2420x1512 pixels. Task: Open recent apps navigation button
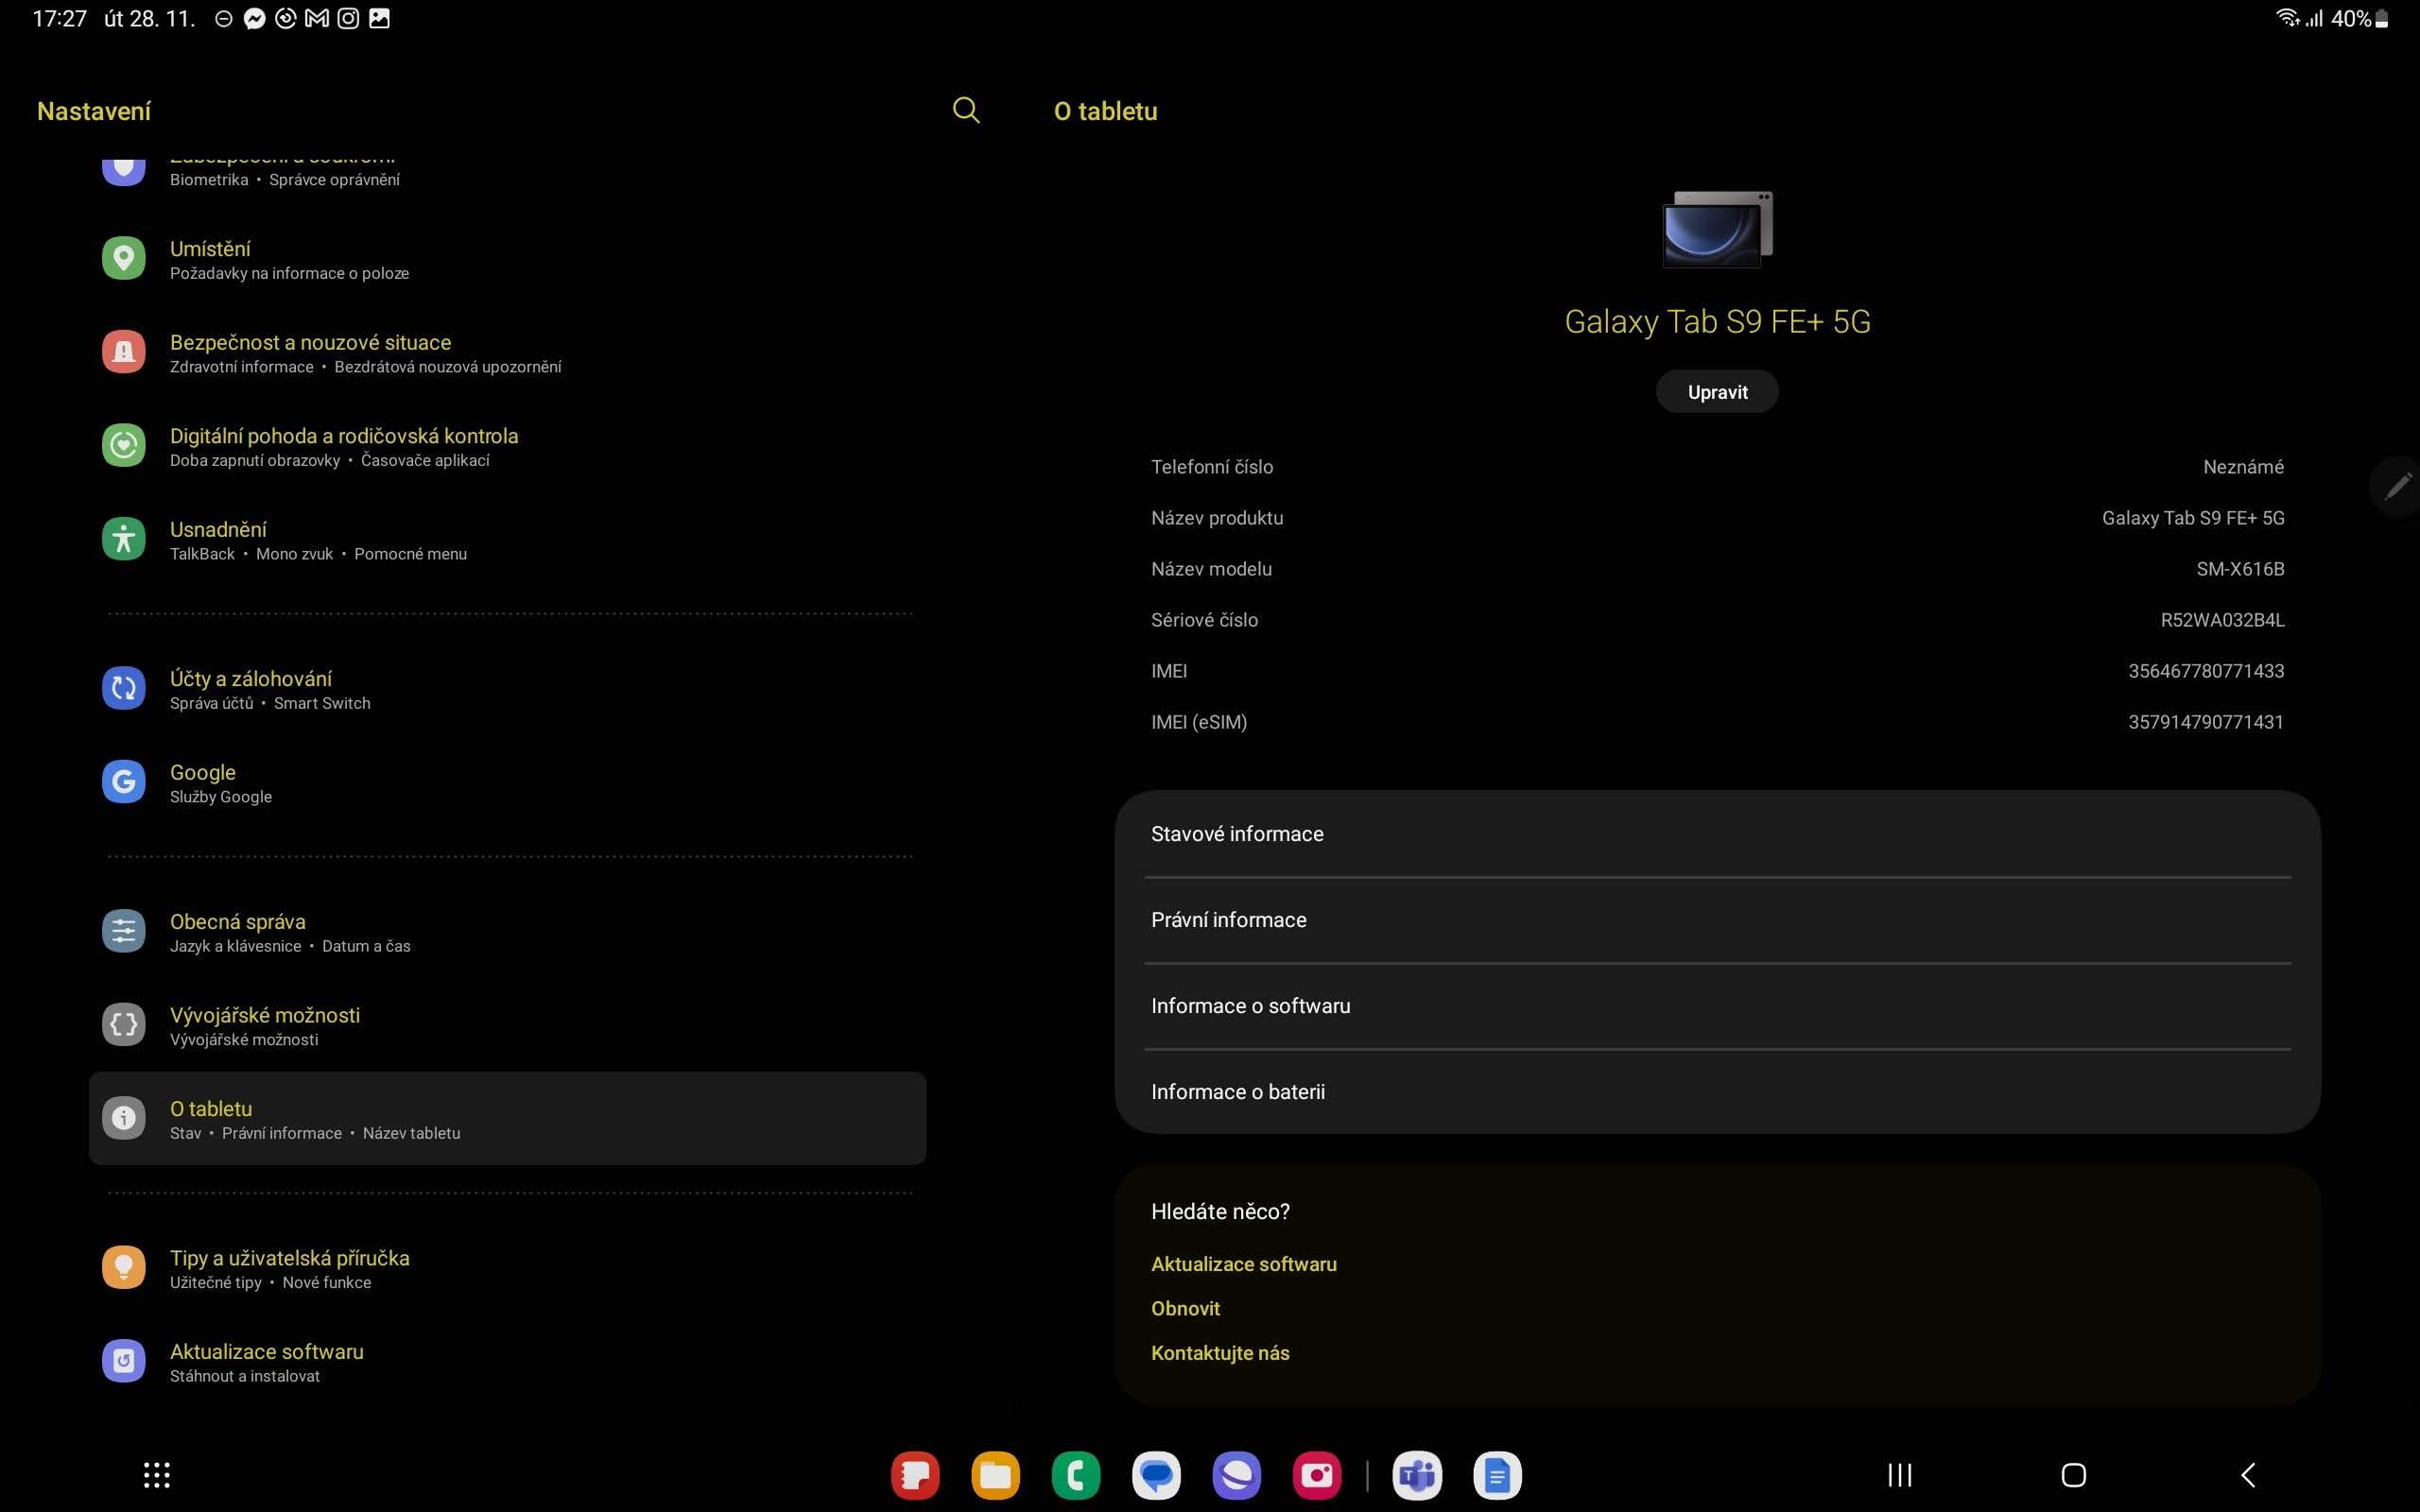[1900, 1475]
